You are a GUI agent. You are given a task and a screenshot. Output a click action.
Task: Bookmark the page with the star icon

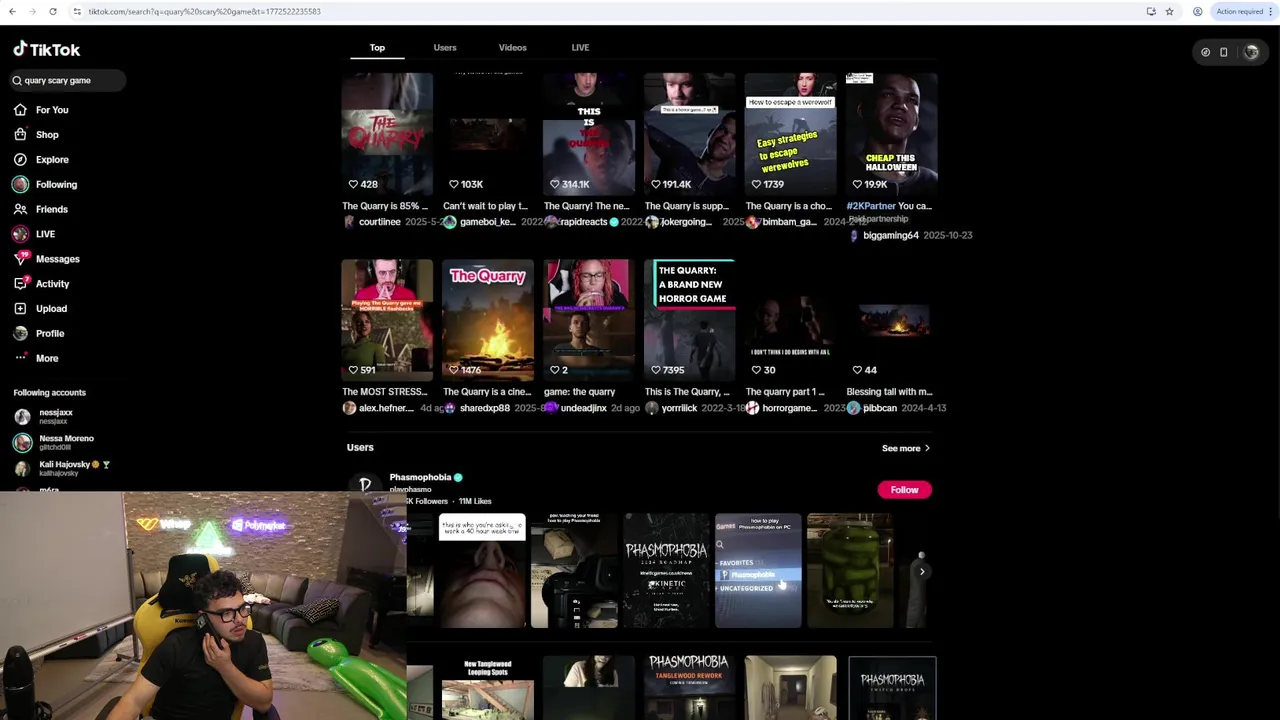(x=1169, y=11)
